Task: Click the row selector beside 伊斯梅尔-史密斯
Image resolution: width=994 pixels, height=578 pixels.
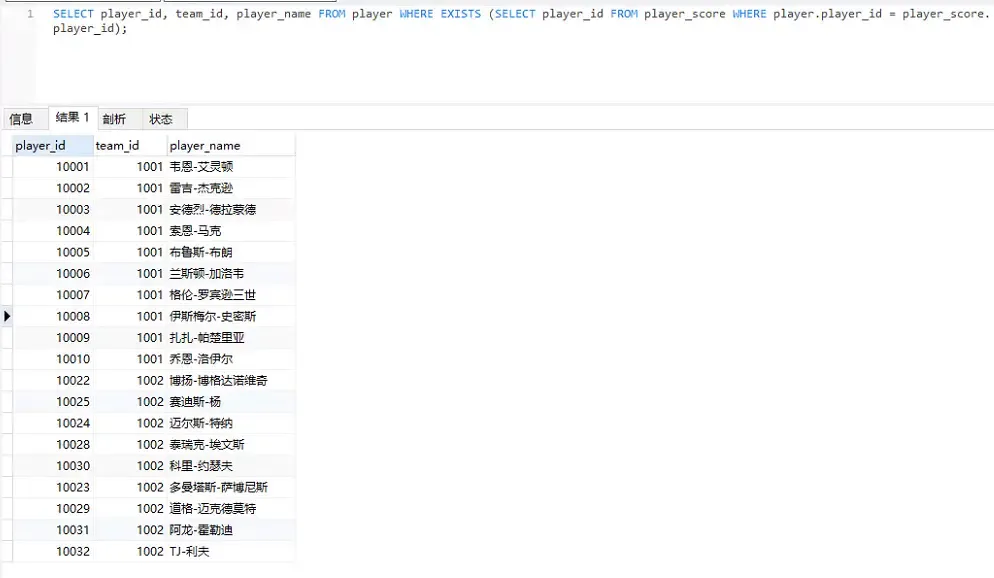Action: 7,316
